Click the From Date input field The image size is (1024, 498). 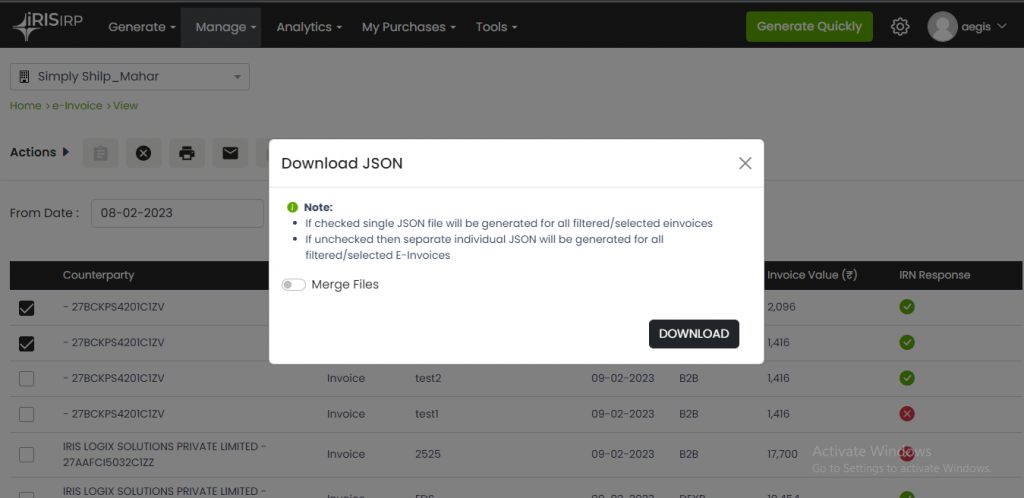click(177, 213)
